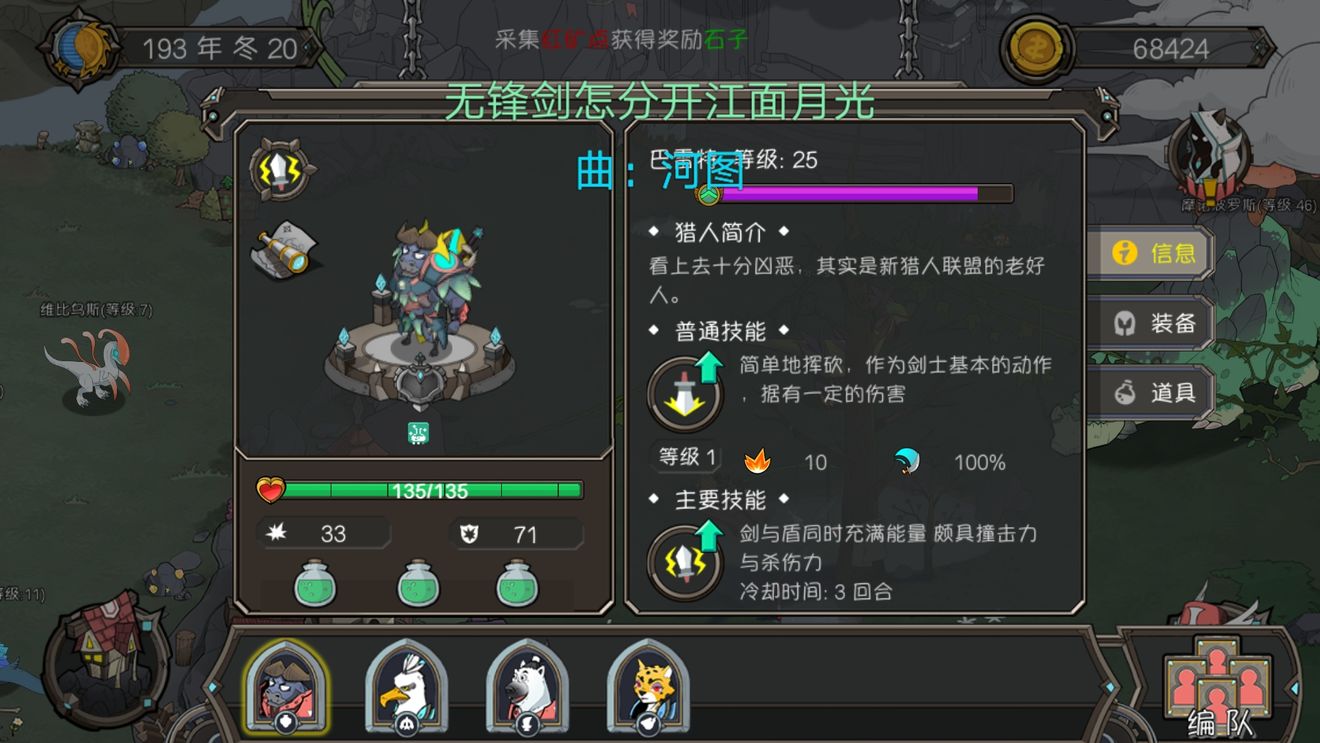Tap the main skill lightning upgrade icon
The height and width of the screenshot is (743, 1320).
pos(686,561)
